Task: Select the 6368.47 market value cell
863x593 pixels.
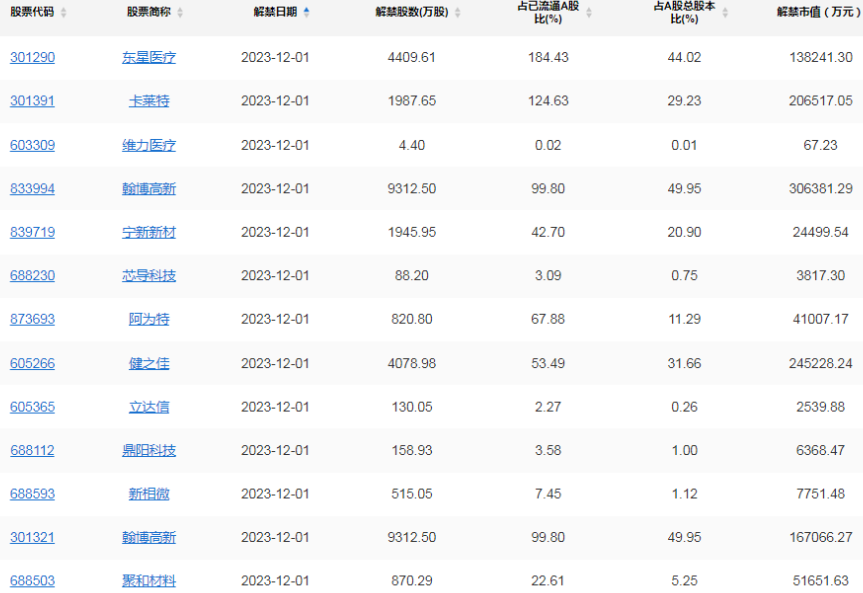Action: coord(821,450)
